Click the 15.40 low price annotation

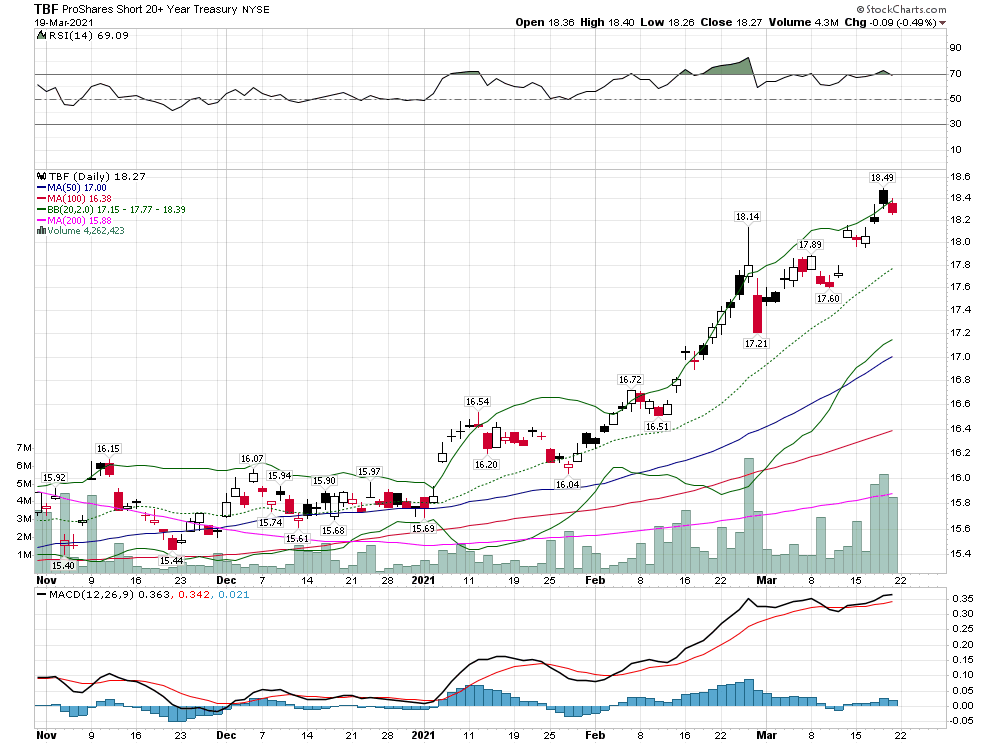click(x=63, y=565)
